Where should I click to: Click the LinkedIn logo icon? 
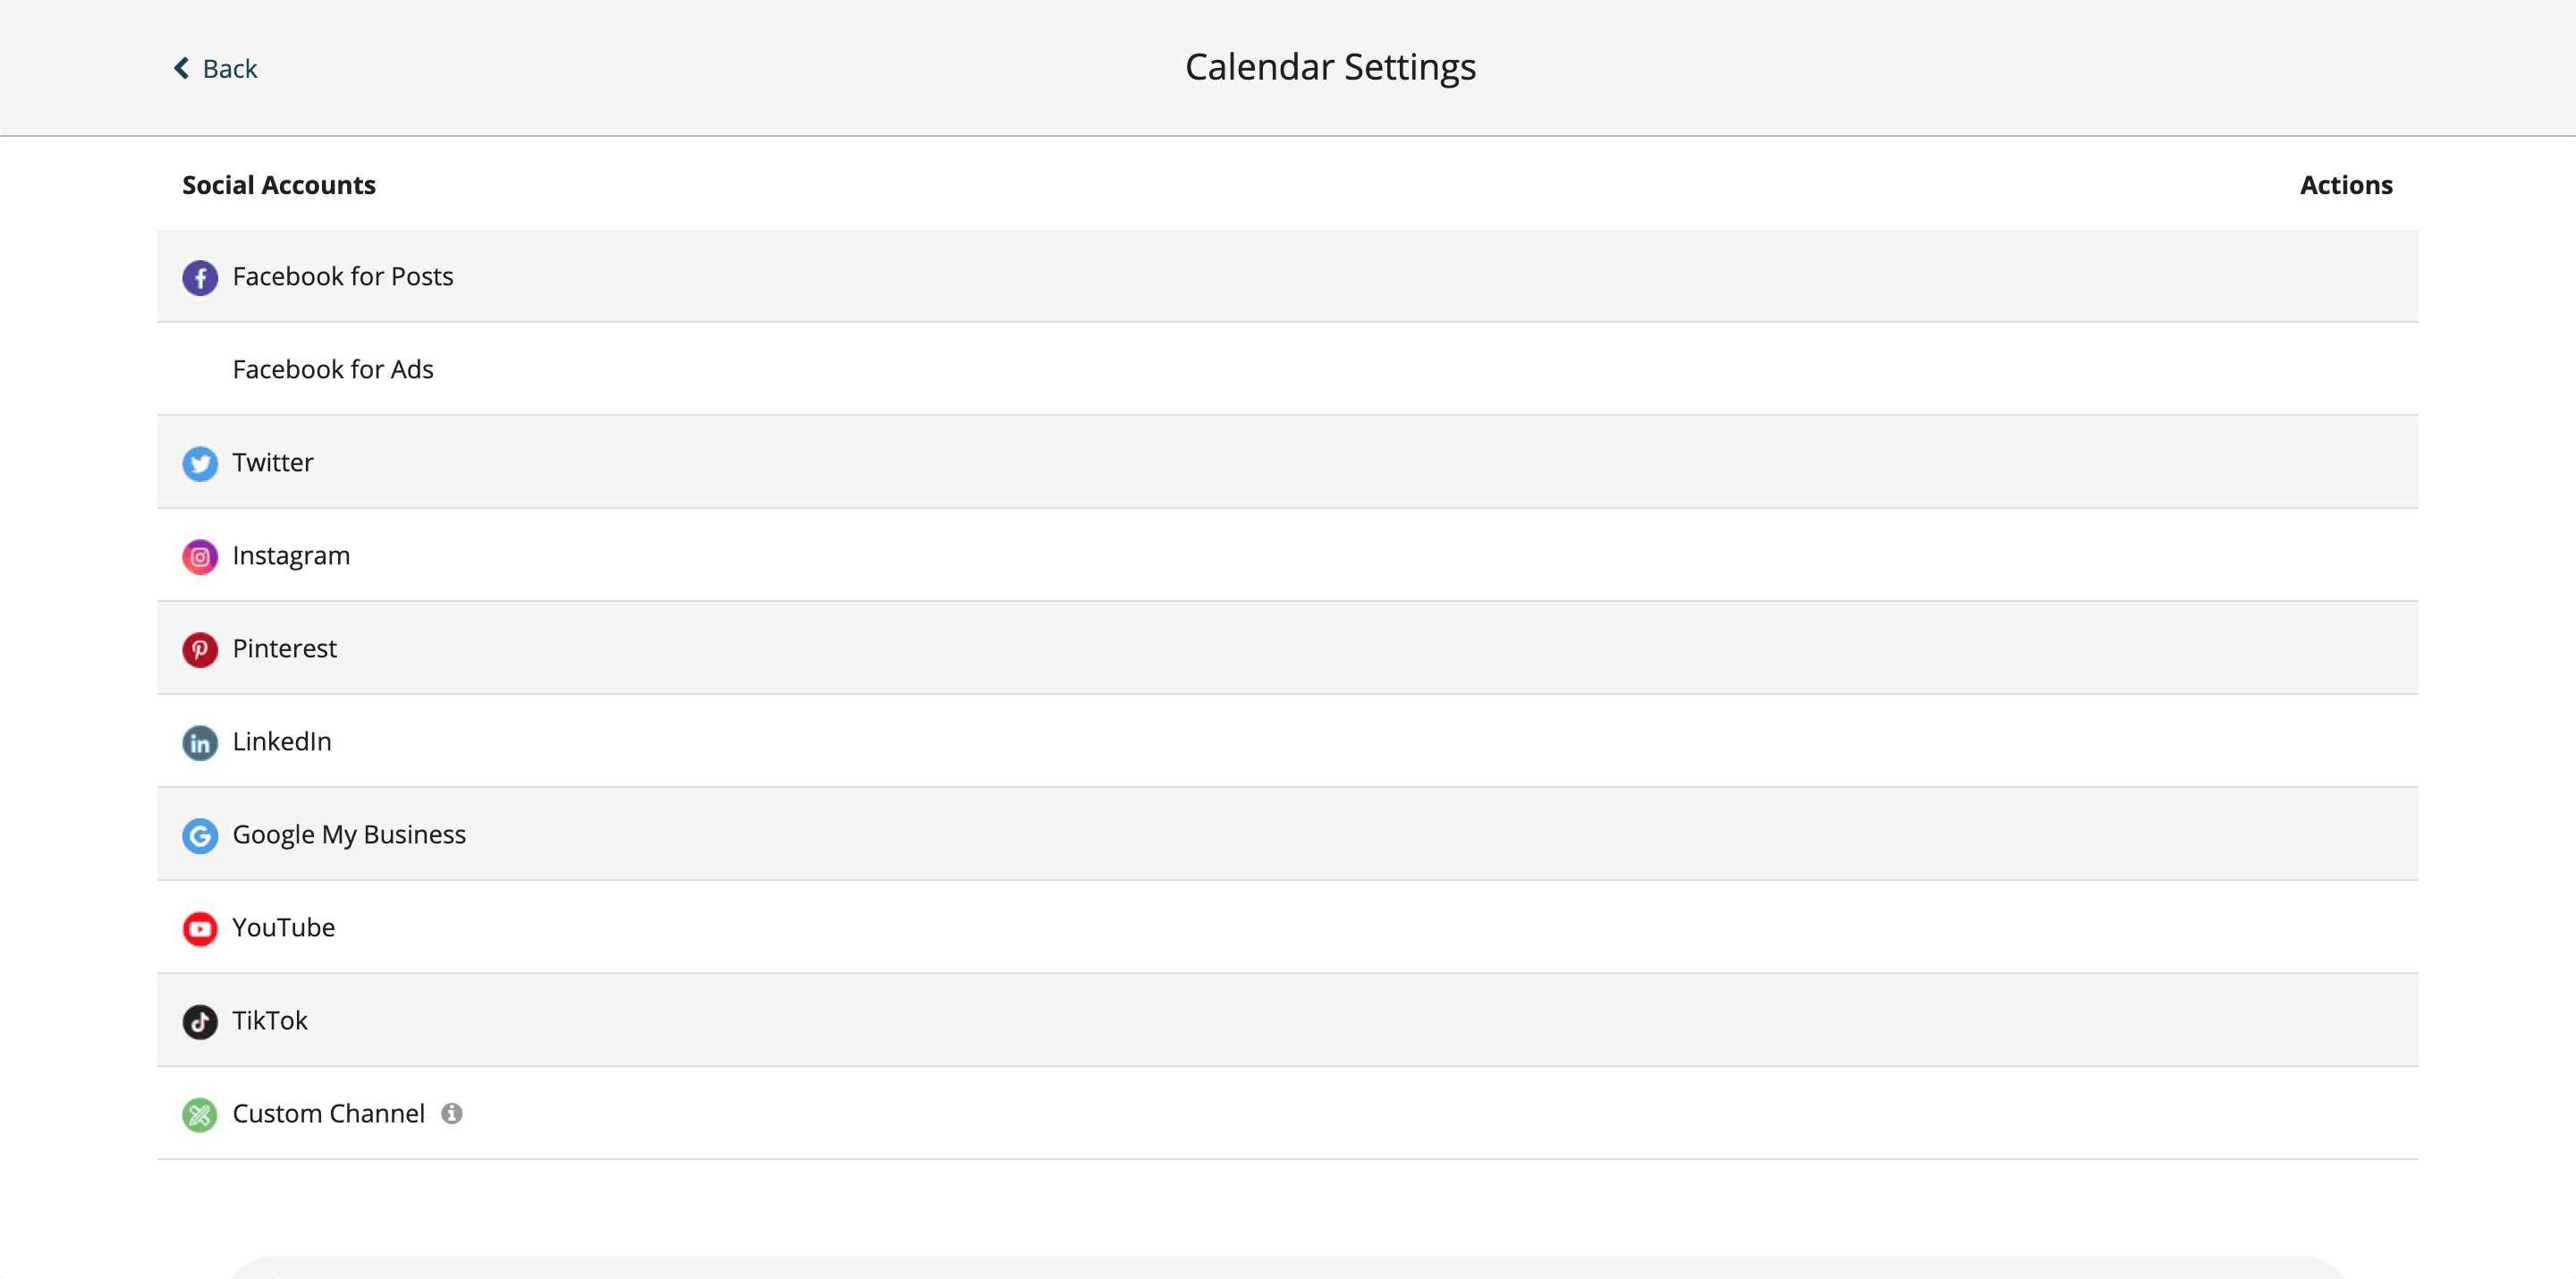tap(200, 742)
